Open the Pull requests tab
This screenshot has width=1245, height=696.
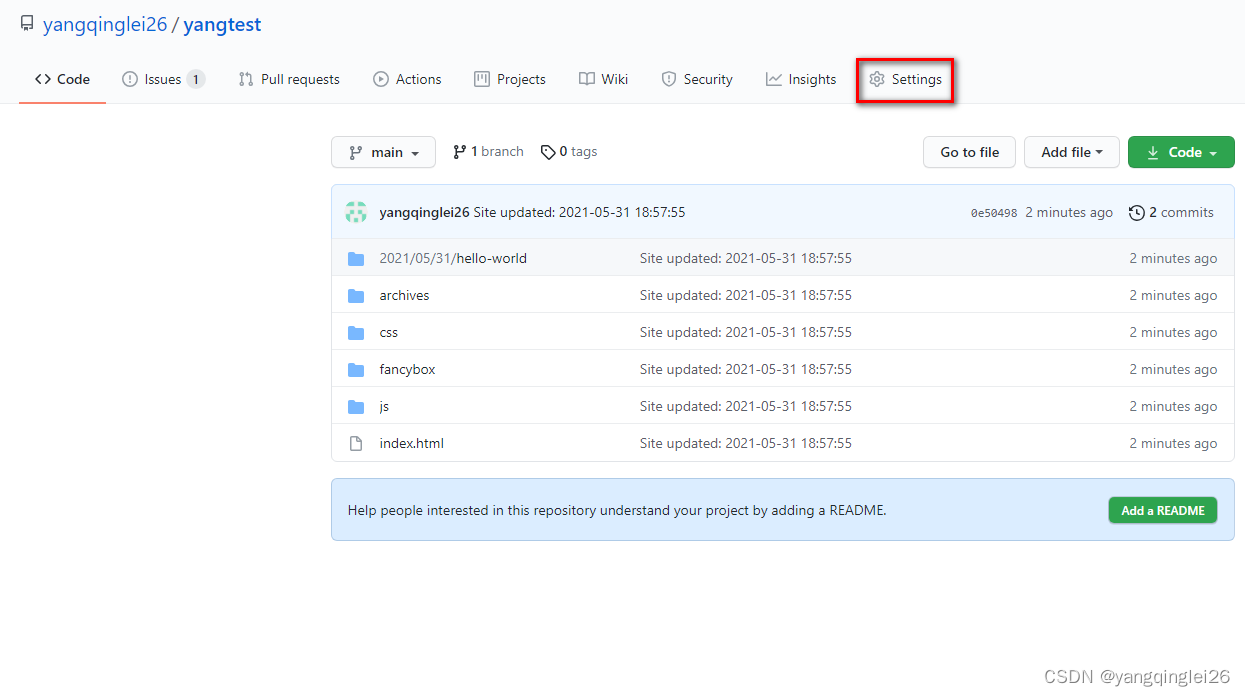coord(289,79)
